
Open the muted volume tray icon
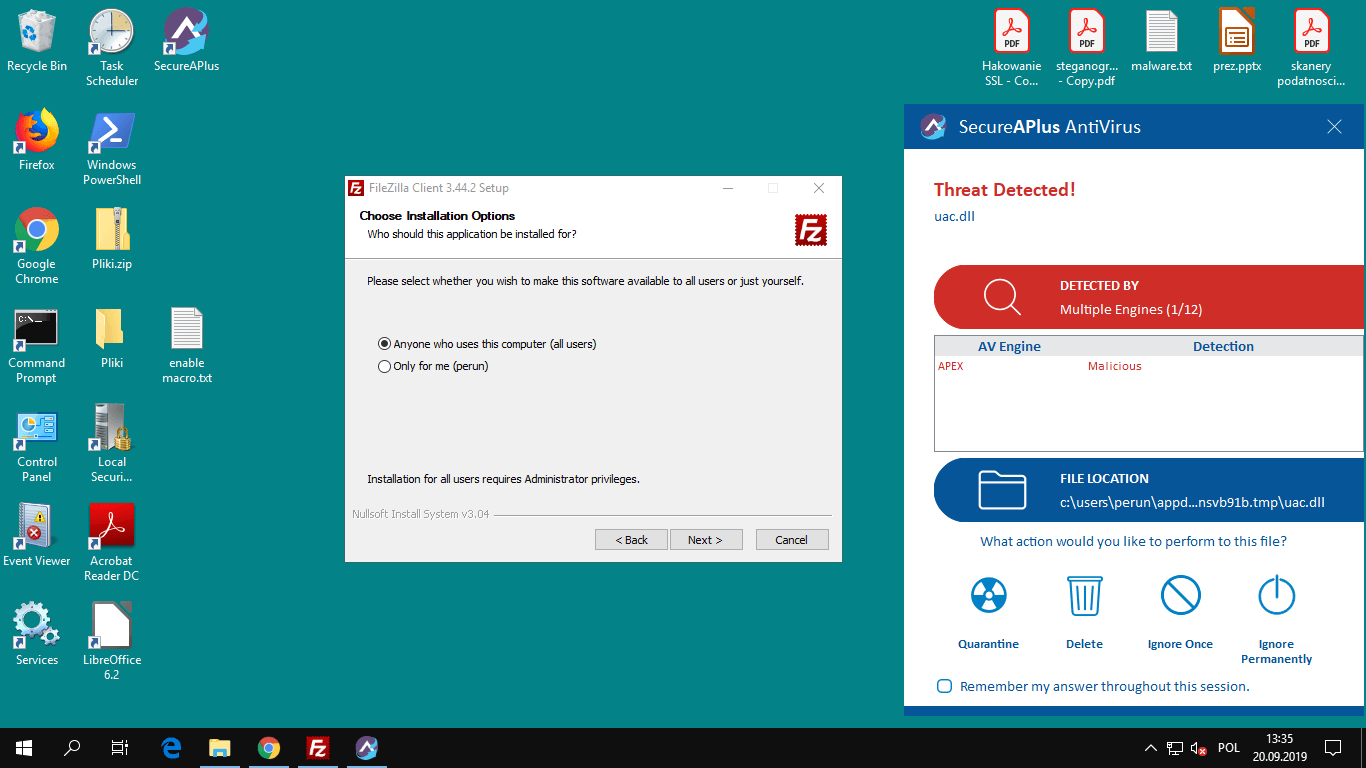pos(1199,747)
